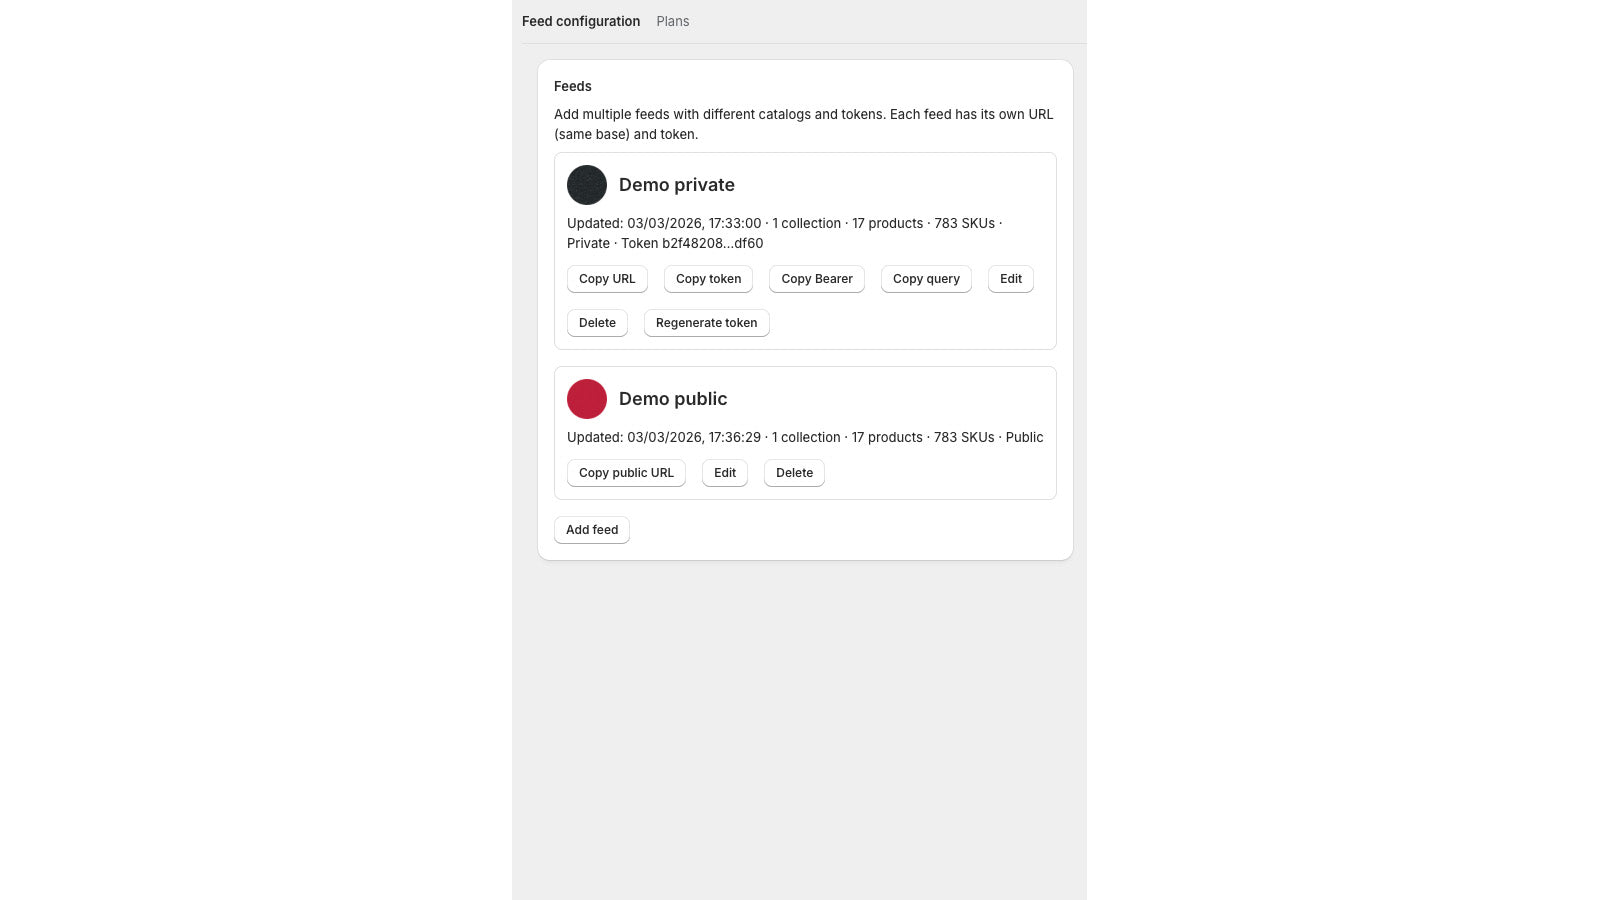Click Copy query for Demo private
Viewport: 1600px width, 900px height.
926,279
